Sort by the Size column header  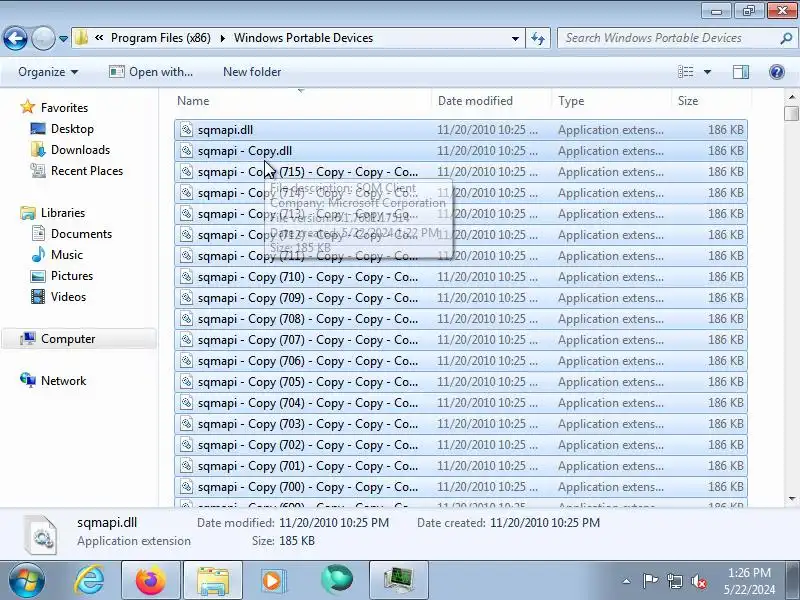(x=711, y=101)
